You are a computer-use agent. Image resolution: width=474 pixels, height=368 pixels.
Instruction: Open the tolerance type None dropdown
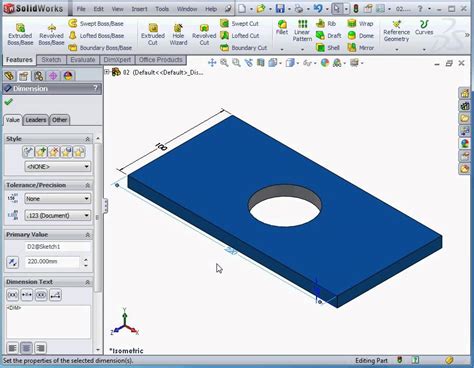[x=58, y=199]
